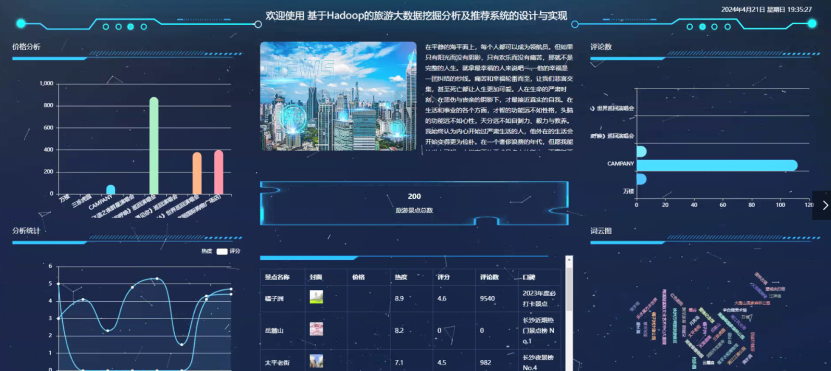
Task: Open the 岳麓山 cover thumbnail
Action: point(316,329)
